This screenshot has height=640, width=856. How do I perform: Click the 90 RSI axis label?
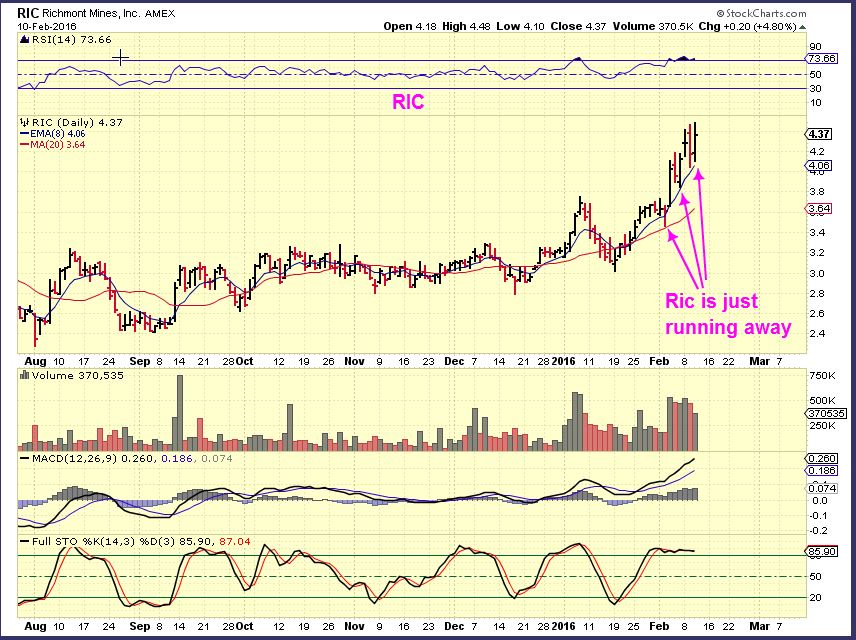[x=816, y=46]
